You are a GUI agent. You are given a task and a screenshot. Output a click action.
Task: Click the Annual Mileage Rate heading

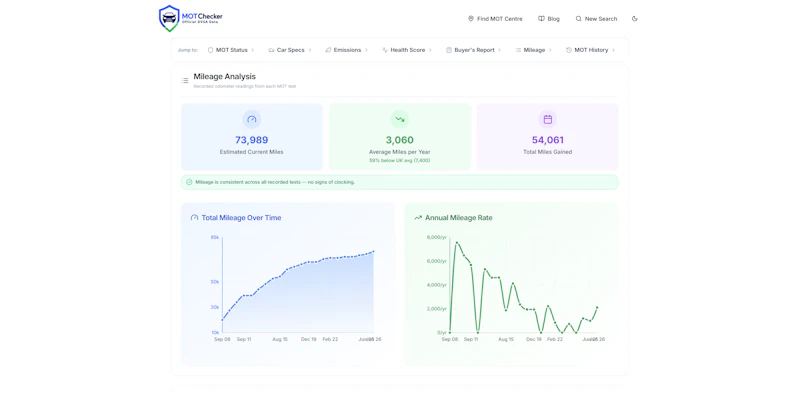tap(459, 217)
